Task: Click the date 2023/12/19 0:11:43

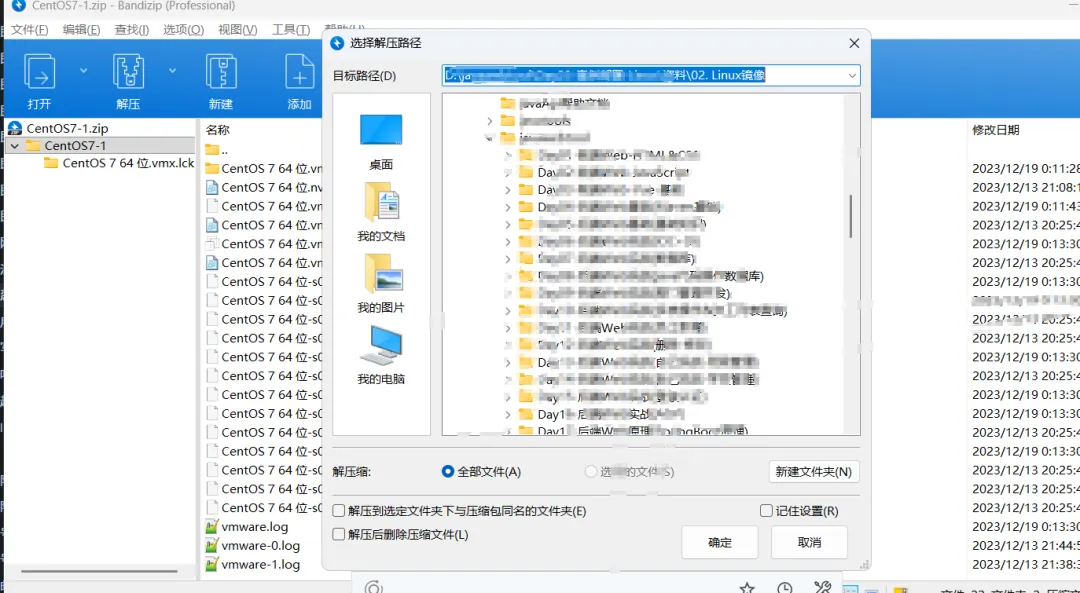Action: 1026,206
